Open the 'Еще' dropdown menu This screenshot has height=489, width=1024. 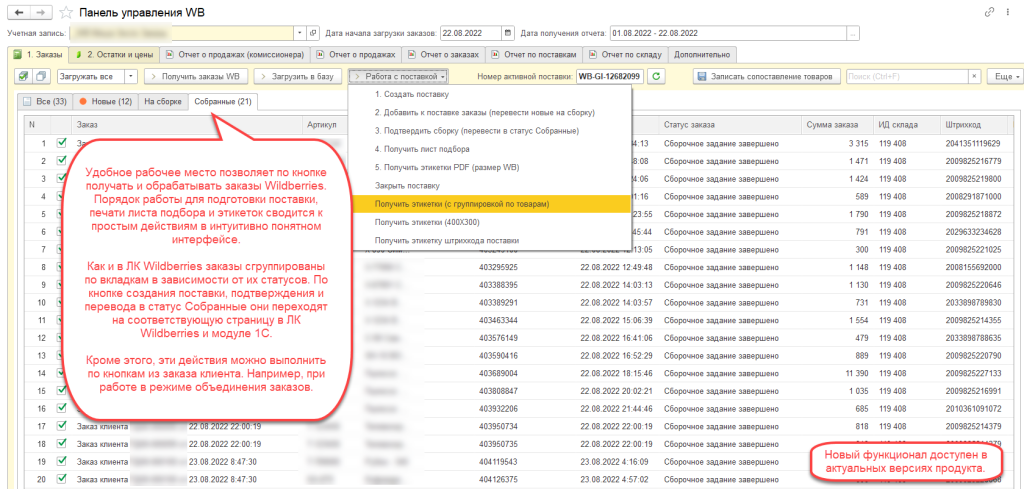[1002, 76]
